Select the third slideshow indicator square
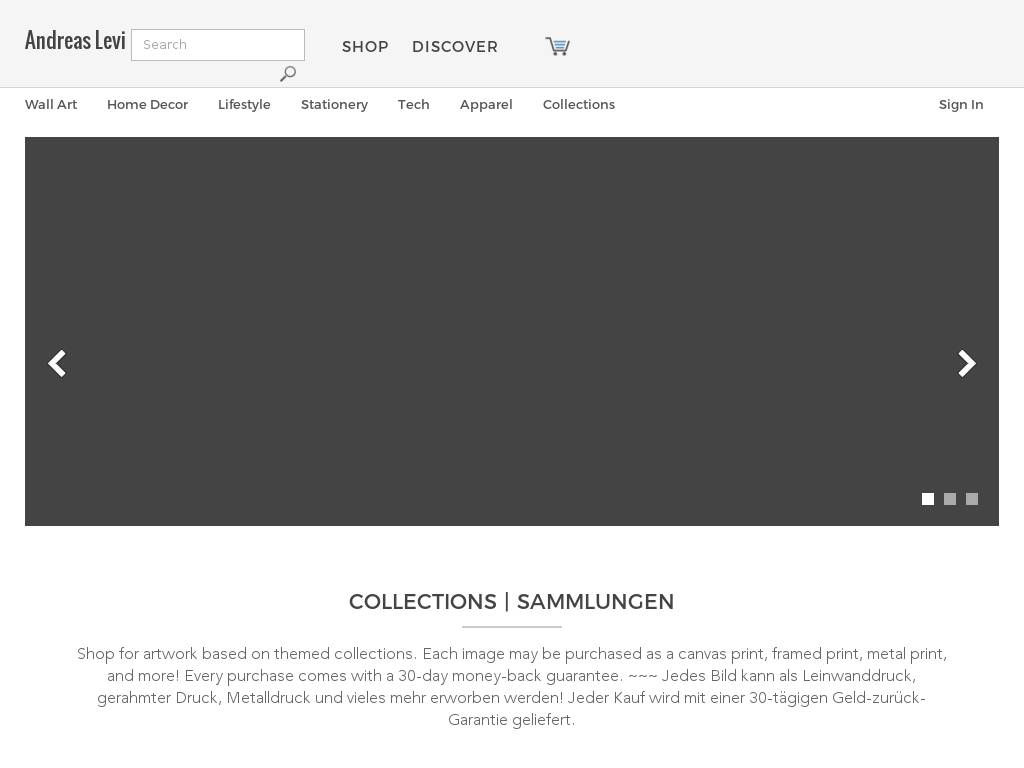 [x=972, y=499]
